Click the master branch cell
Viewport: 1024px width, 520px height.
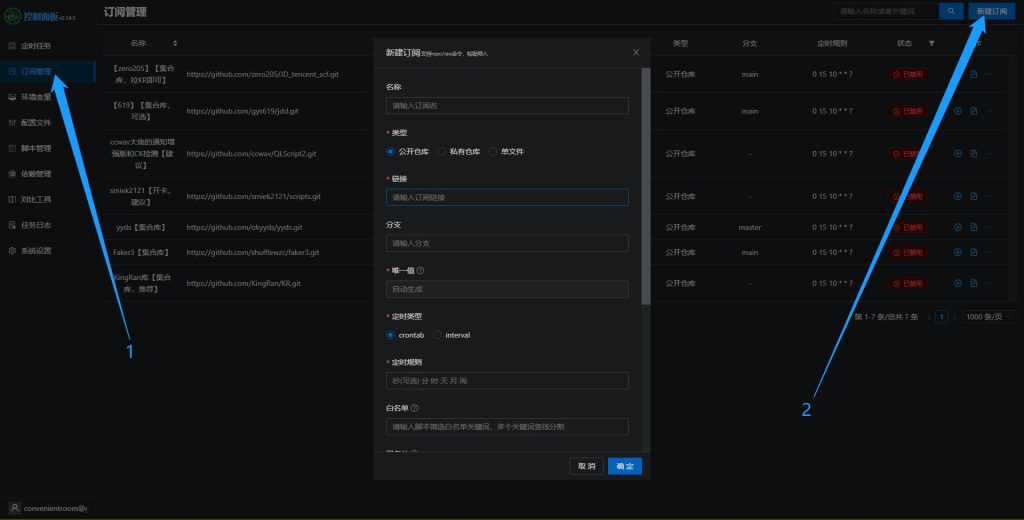tap(750, 227)
